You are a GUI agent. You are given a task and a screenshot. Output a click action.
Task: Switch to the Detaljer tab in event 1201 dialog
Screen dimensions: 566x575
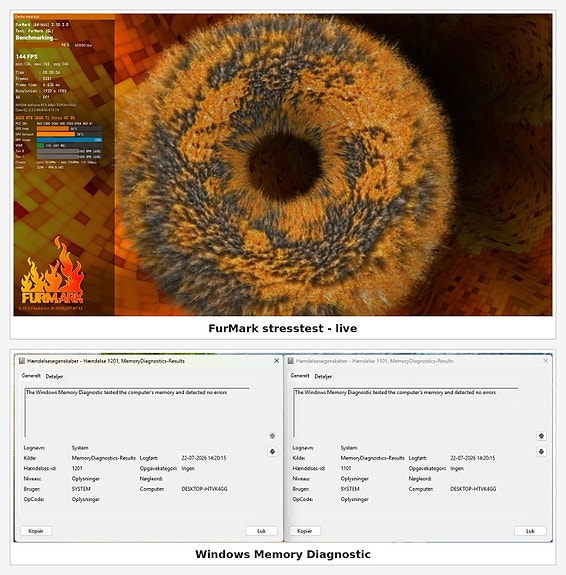coord(54,376)
